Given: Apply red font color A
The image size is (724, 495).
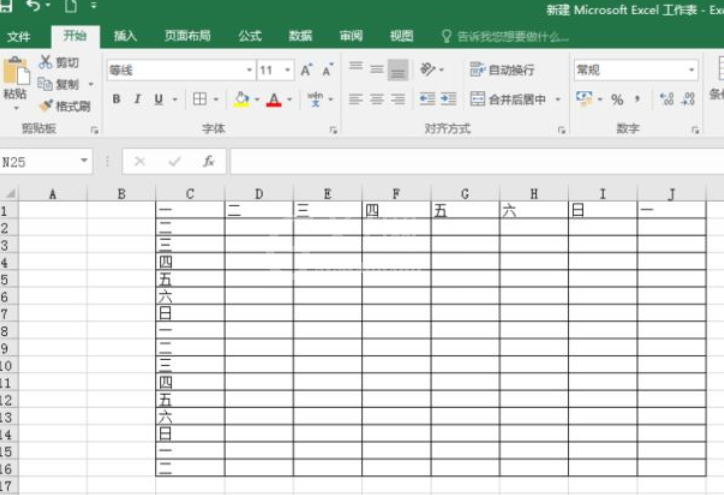Looking at the screenshot, I should [274, 99].
